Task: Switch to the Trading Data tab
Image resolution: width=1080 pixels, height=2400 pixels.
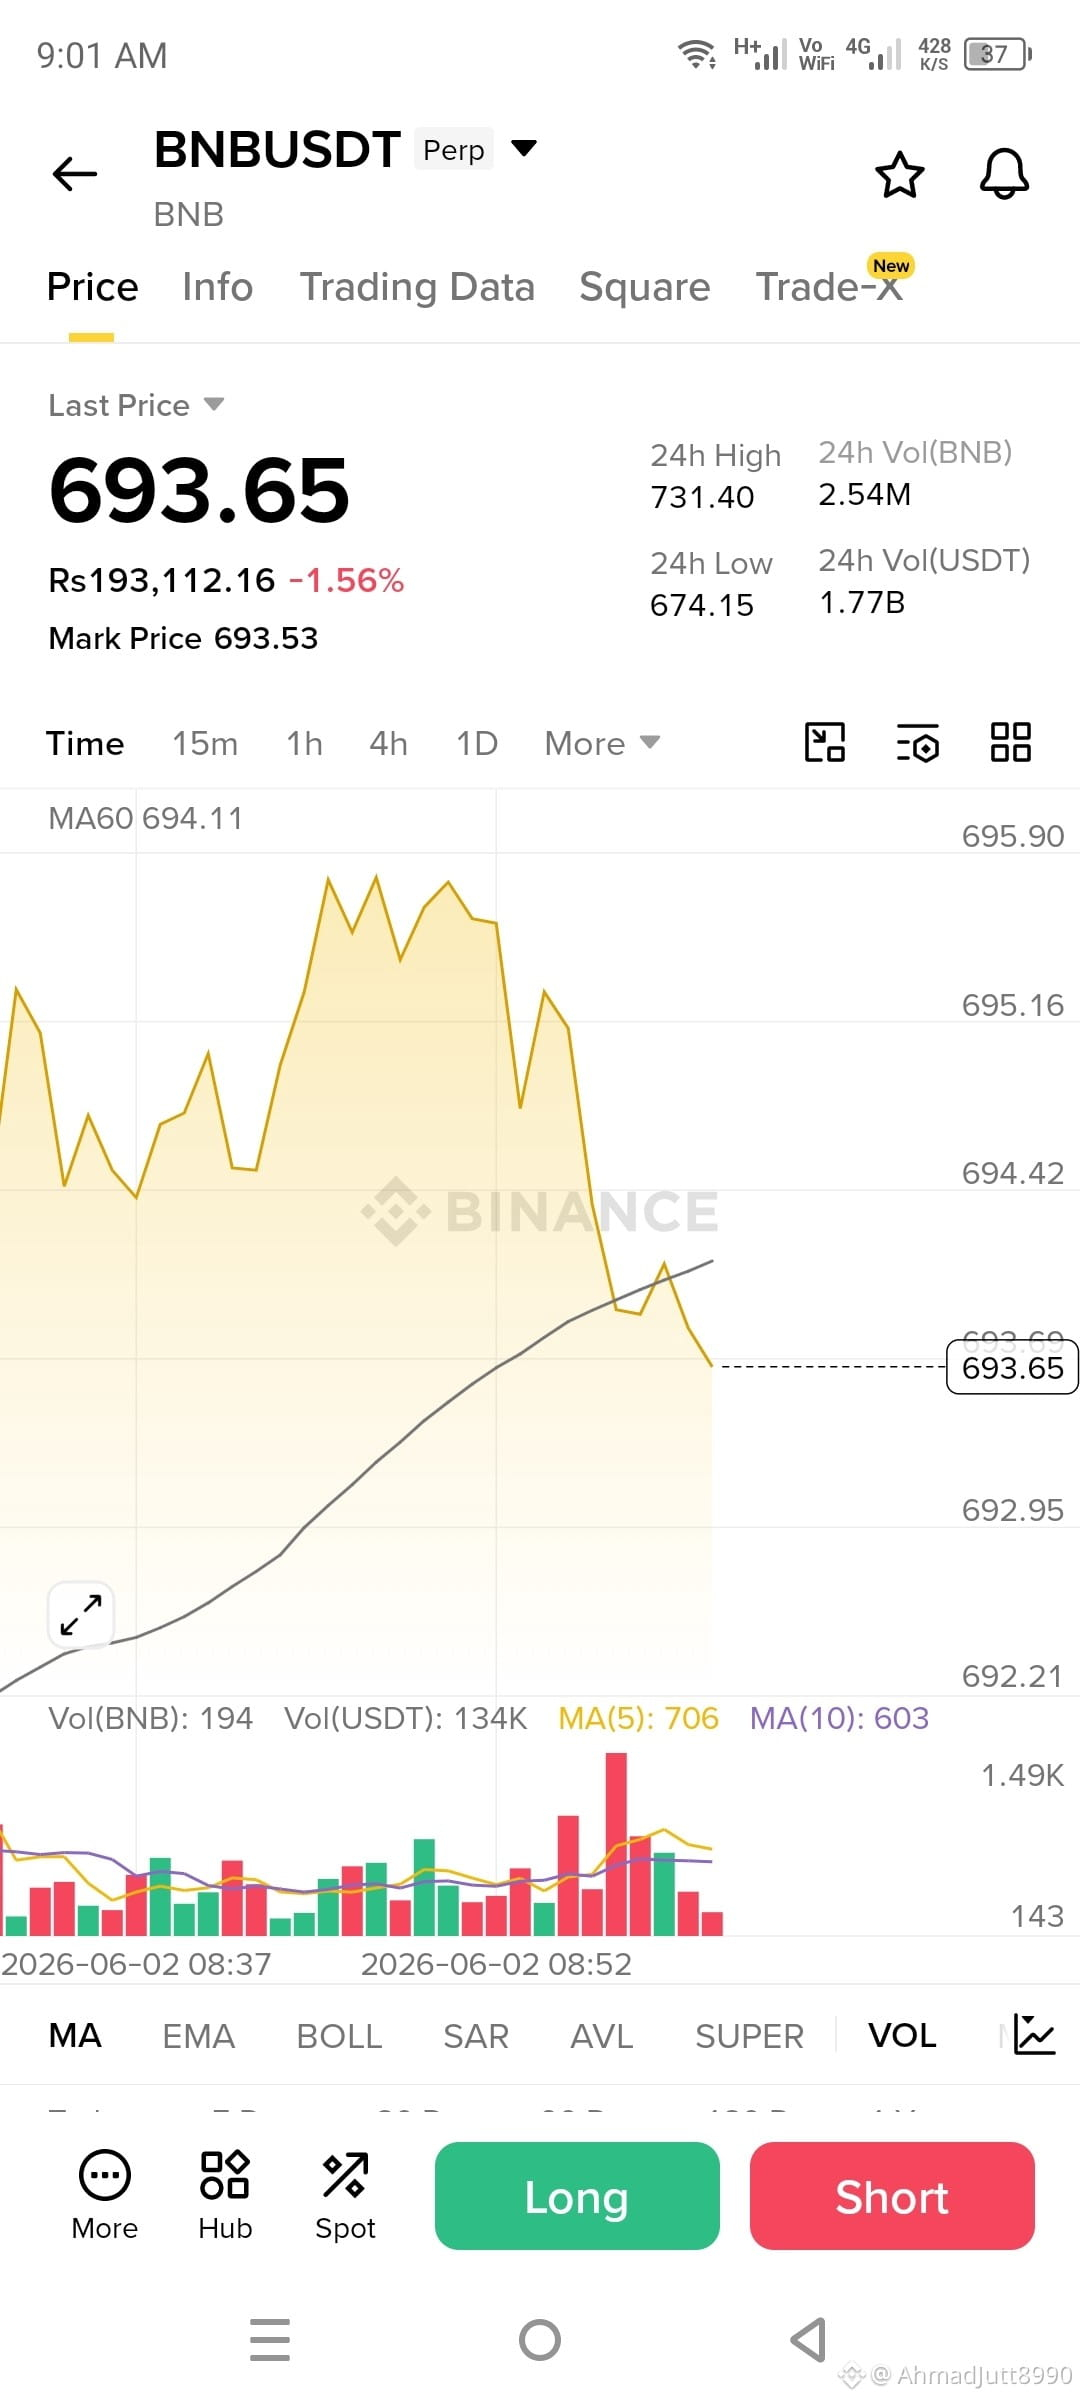Action: tap(417, 287)
